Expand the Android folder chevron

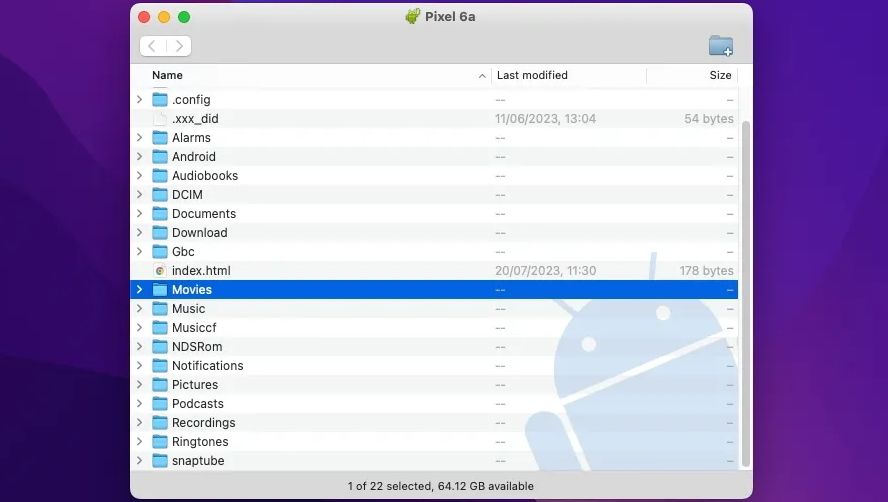point(139,156)
